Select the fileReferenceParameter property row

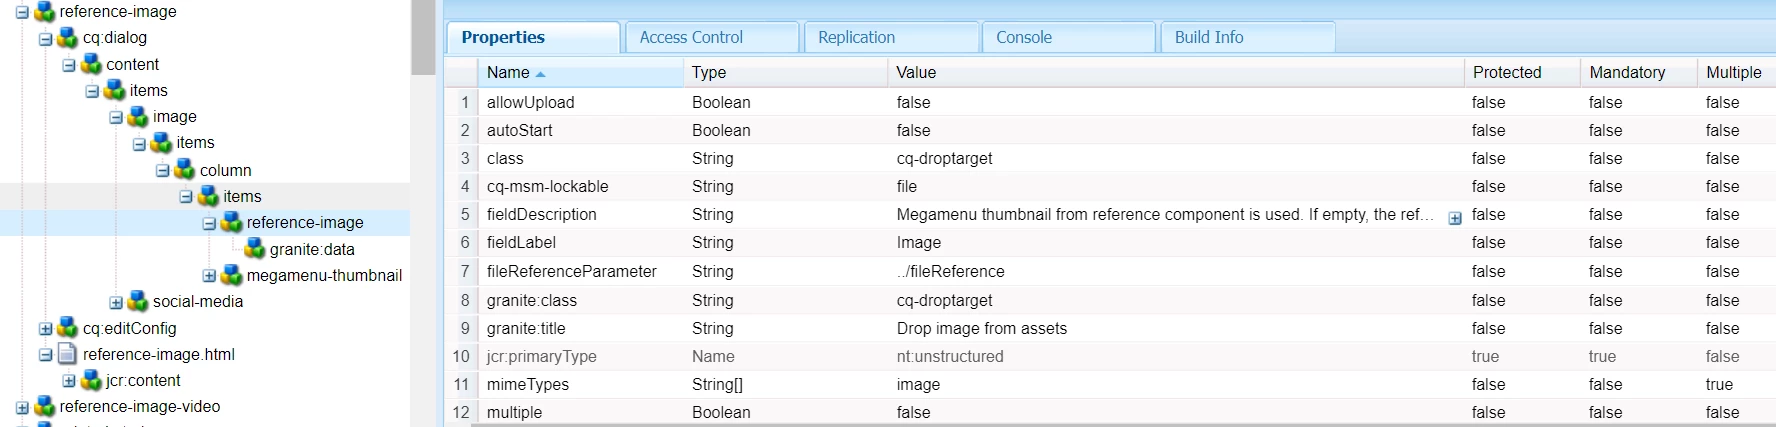click(571, 271)
